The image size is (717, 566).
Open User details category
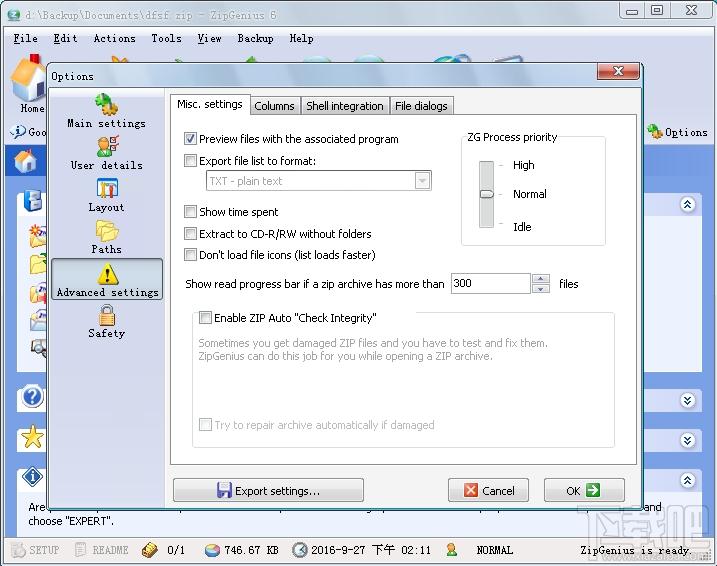coord(107,153)
